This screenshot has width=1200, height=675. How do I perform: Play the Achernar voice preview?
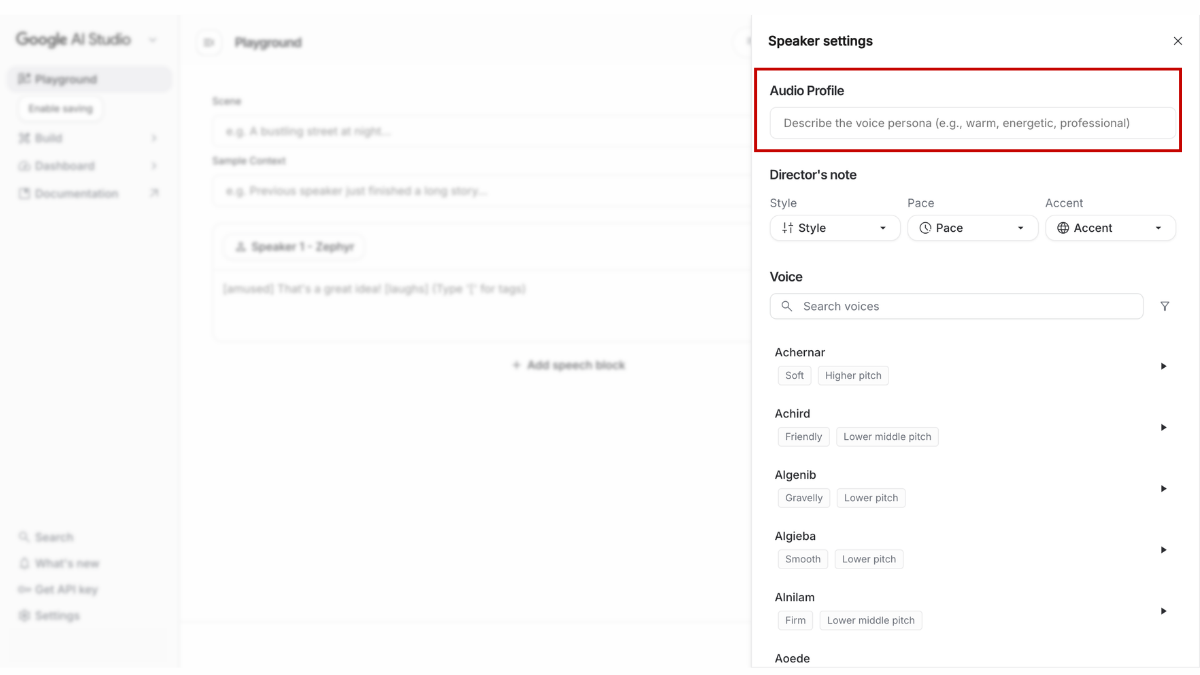click(1163, 366)
